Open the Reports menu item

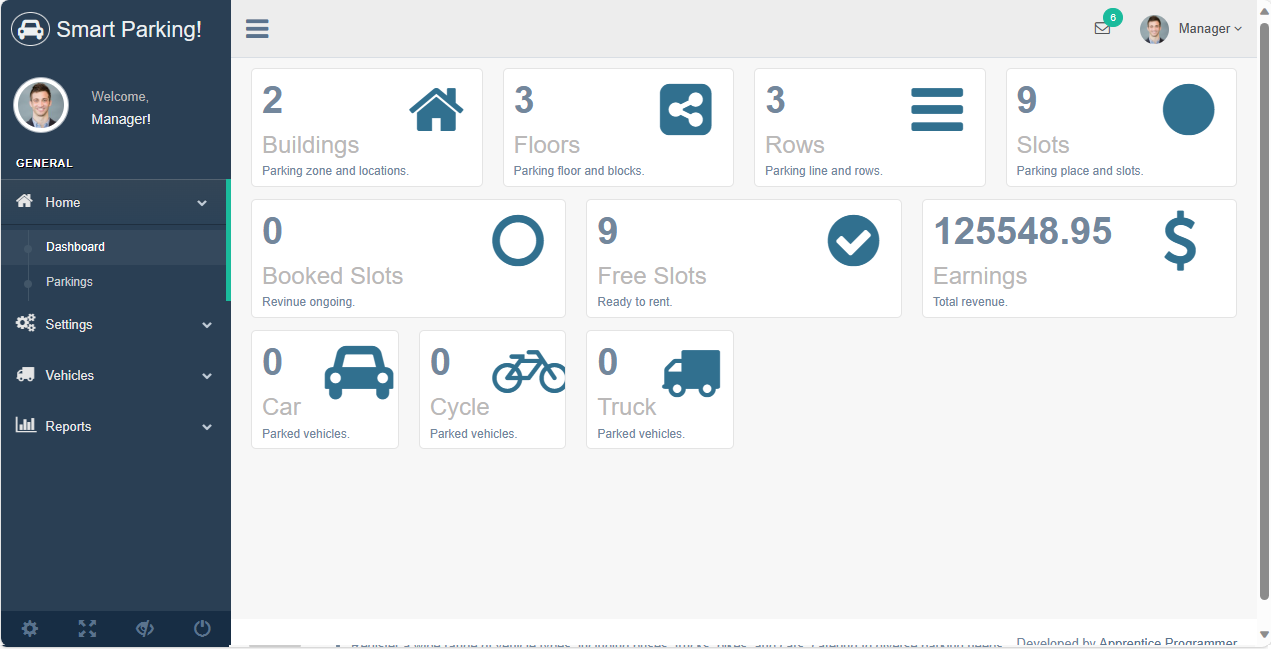tap(67, 426)
